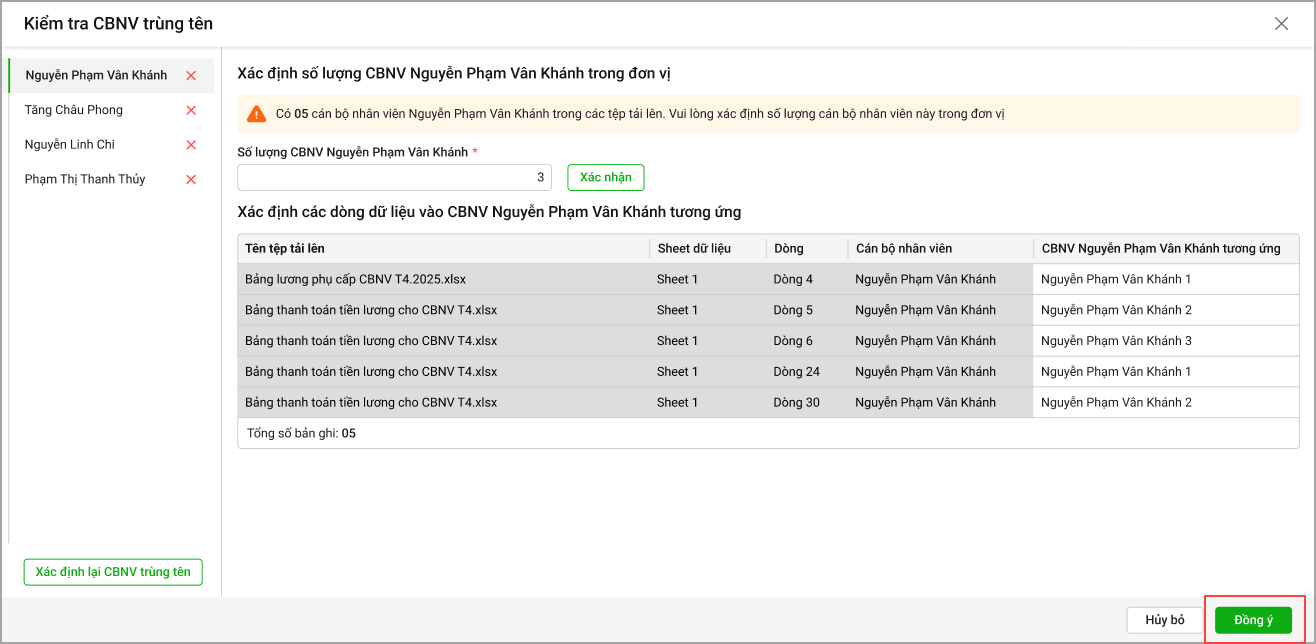Select Nguyễn Phạm Vân Khánh in sidebar
This screenshot has width=1316, height=644.
click(x=96, y=76)
